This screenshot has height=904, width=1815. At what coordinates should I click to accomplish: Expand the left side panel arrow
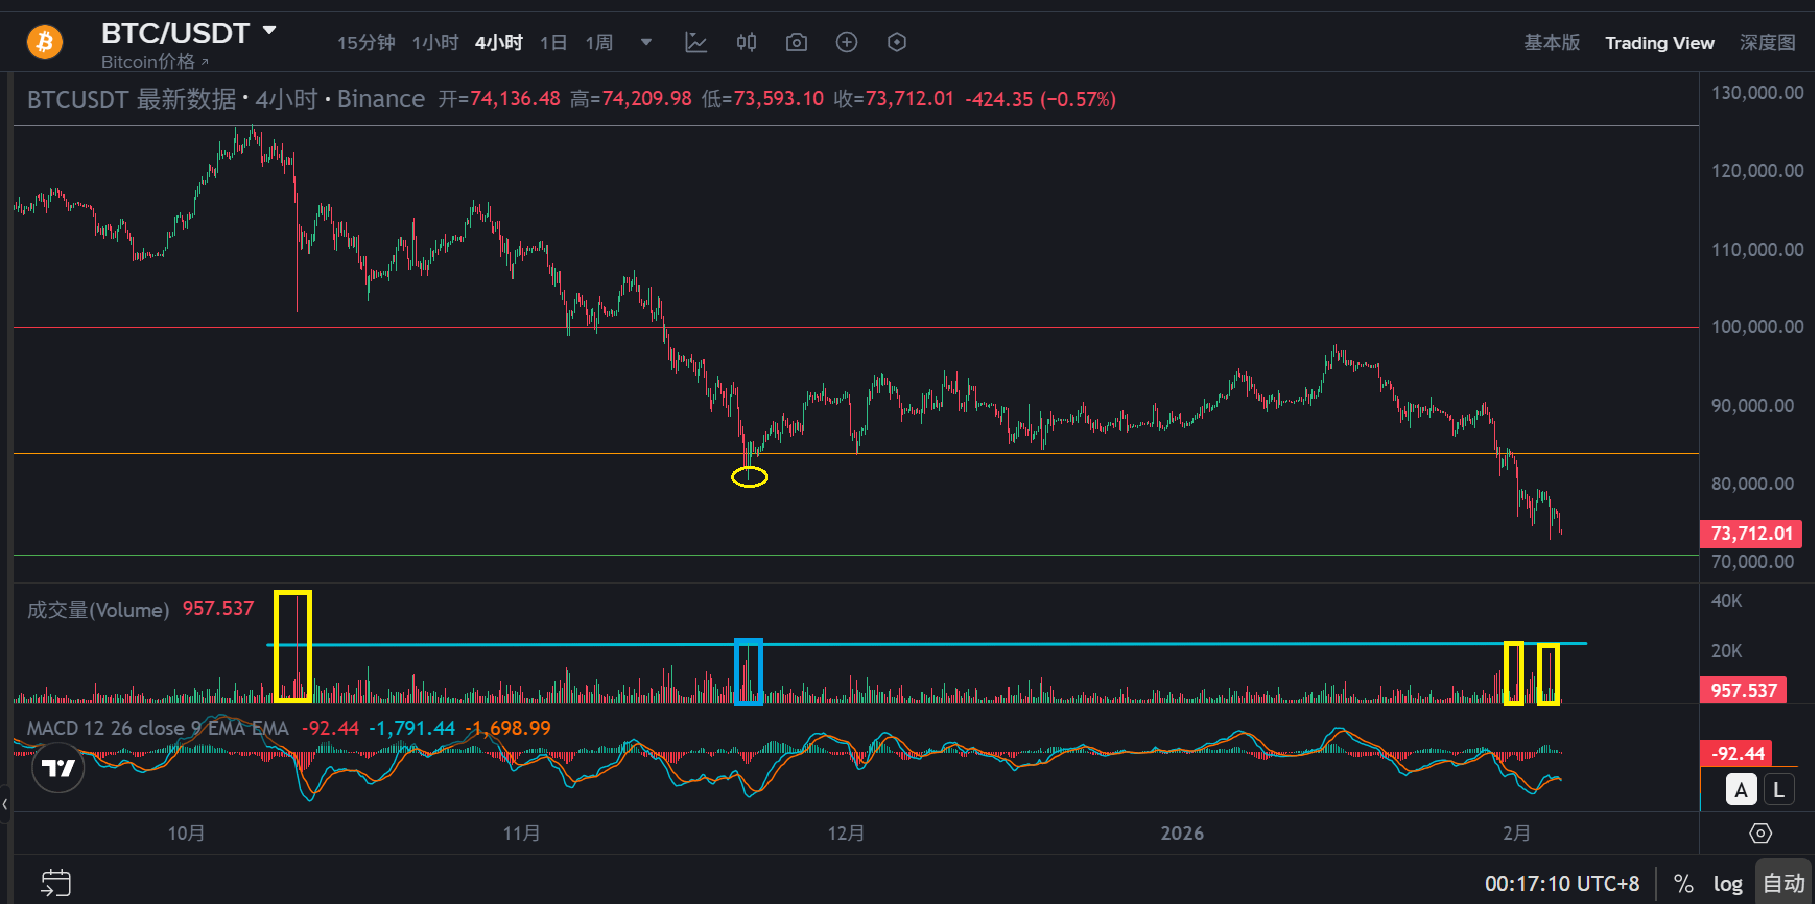pyautogui.click(x=5, y=803)
